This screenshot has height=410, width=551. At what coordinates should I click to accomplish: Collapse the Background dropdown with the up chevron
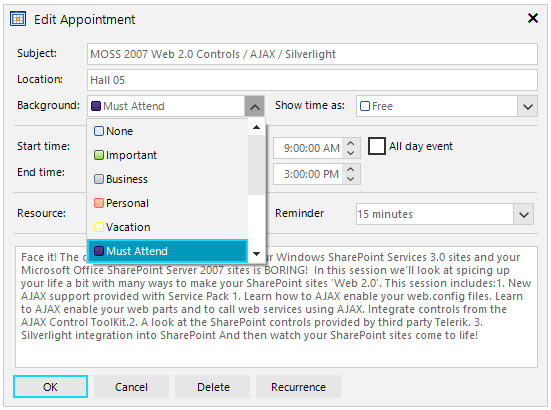point(254,106)
